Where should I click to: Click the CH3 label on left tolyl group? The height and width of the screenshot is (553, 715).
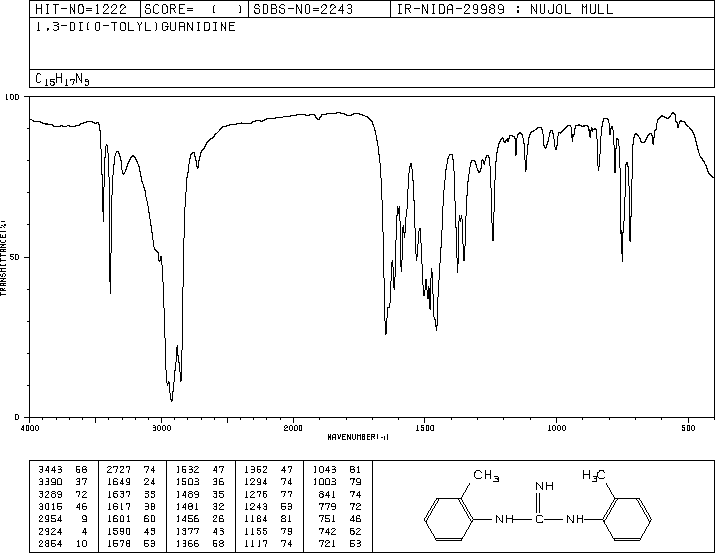486,476
